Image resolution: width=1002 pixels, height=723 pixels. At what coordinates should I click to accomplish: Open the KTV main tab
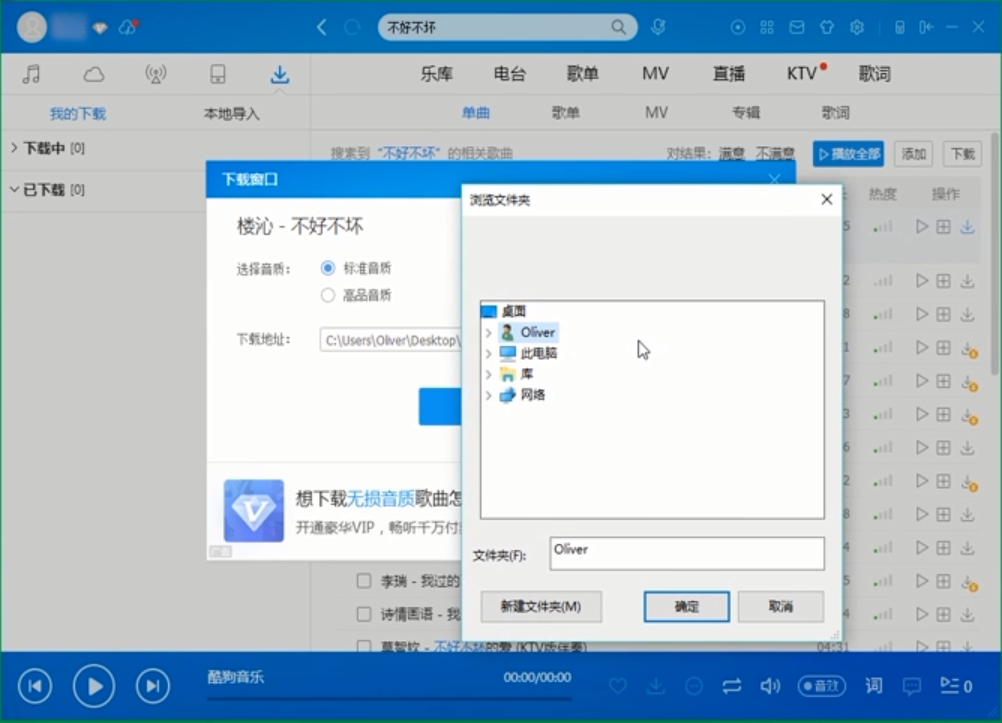802,74
